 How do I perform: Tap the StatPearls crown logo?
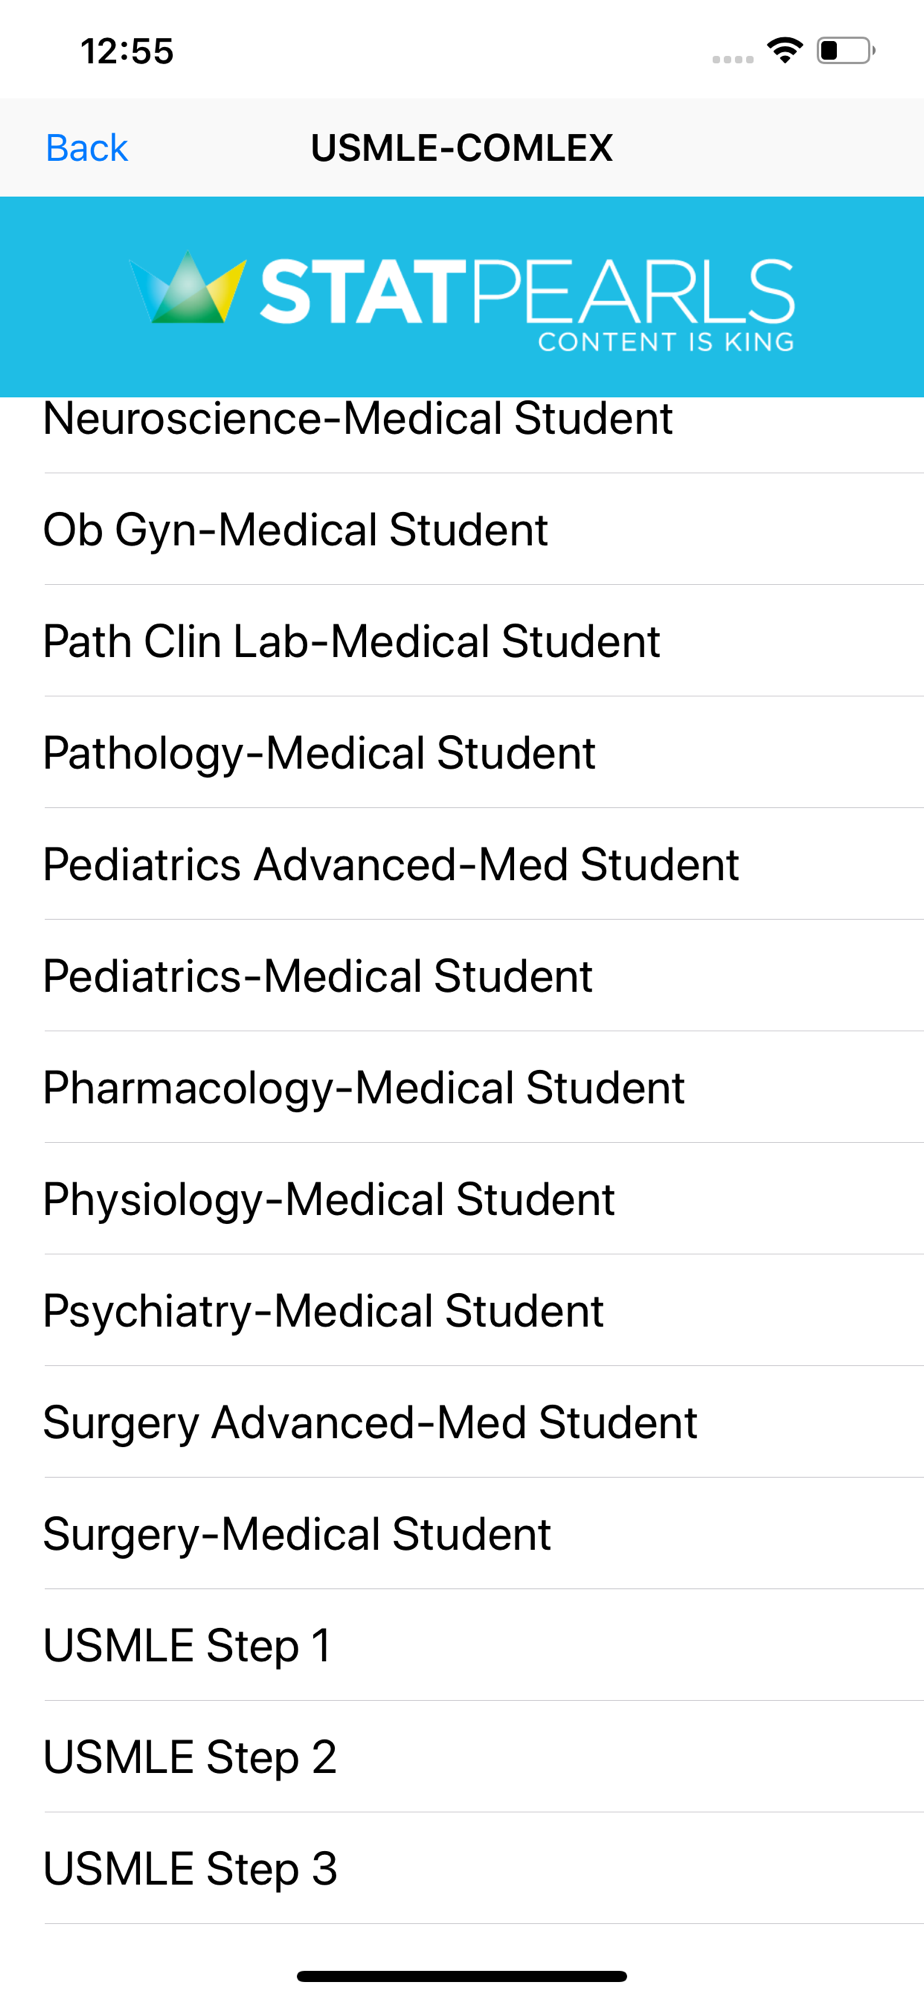[x=188, y=289]
